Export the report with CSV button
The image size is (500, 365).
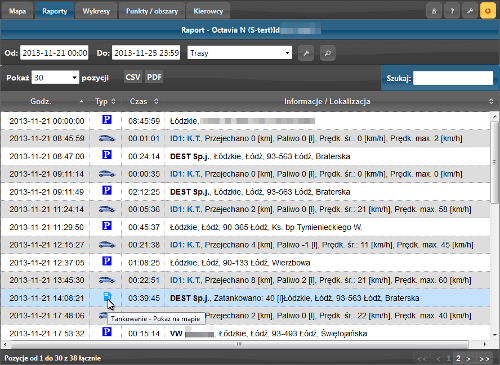[133, 77]
